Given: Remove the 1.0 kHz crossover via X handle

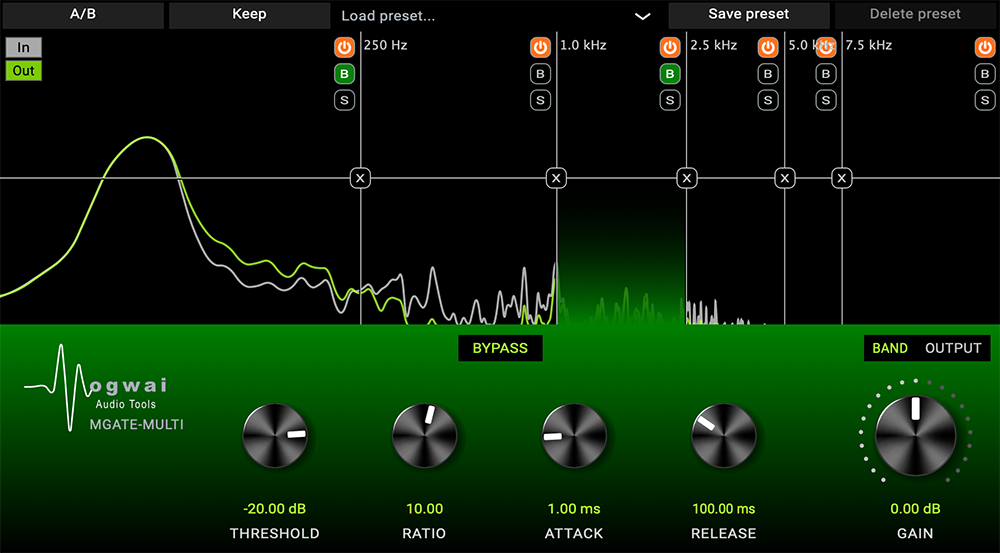Looking at the screenshot, I should [x=556, y=178].
